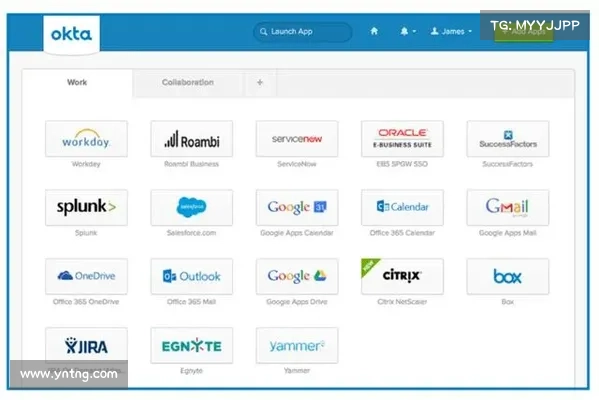Launch the Gmail app tile

(x=508, y=207)
